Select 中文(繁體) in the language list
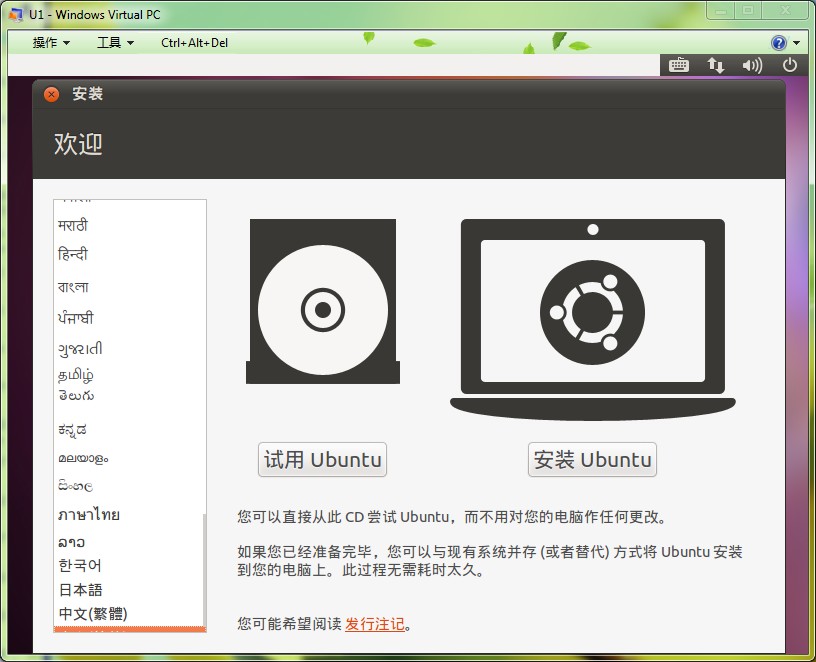 tap(128, 614)
